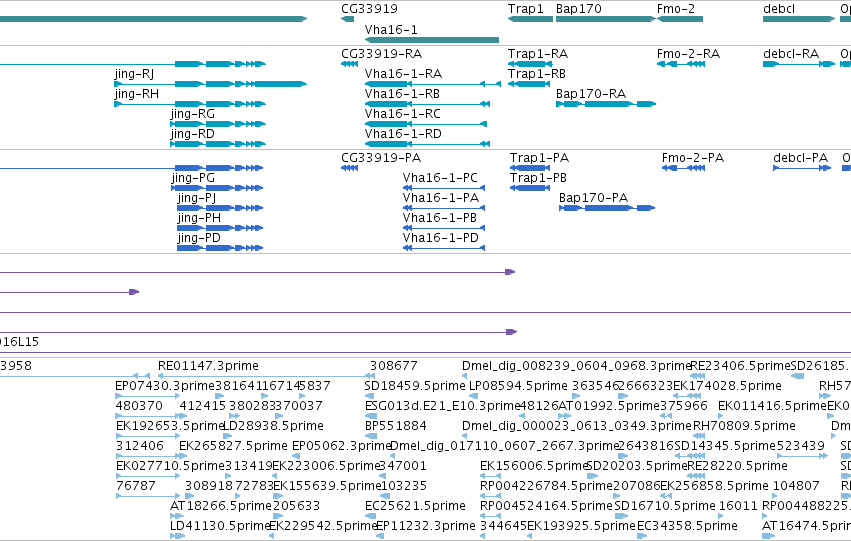Select the jing-RJ transcript label
Screen dimensions: 851x541
134,74
